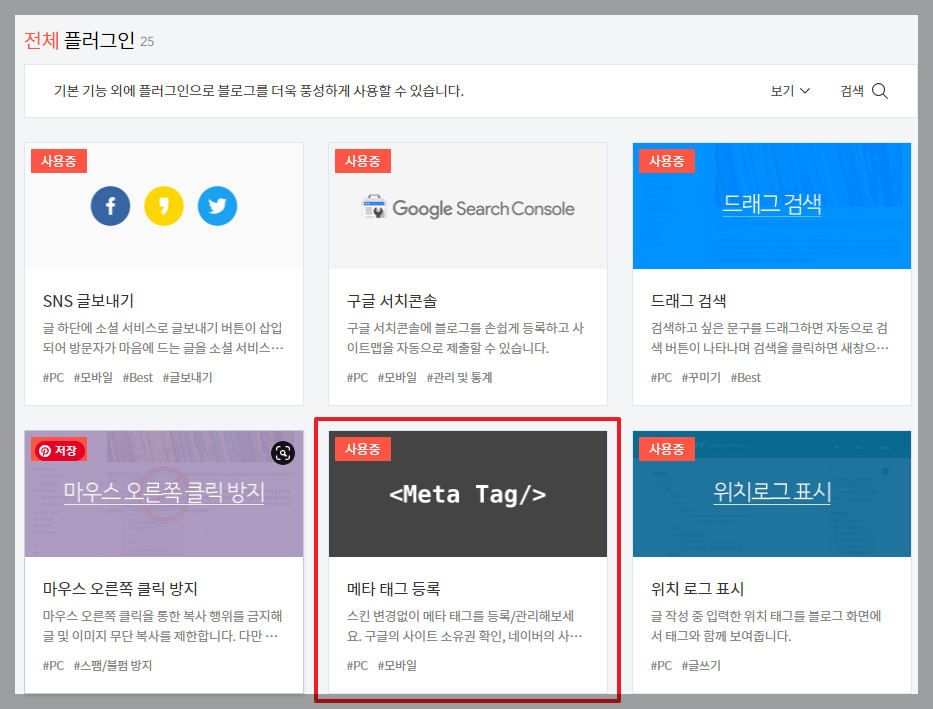Open search using the magnifier icon
The width and height of the screenshot is (933, 709).
(x=879, y=91)
